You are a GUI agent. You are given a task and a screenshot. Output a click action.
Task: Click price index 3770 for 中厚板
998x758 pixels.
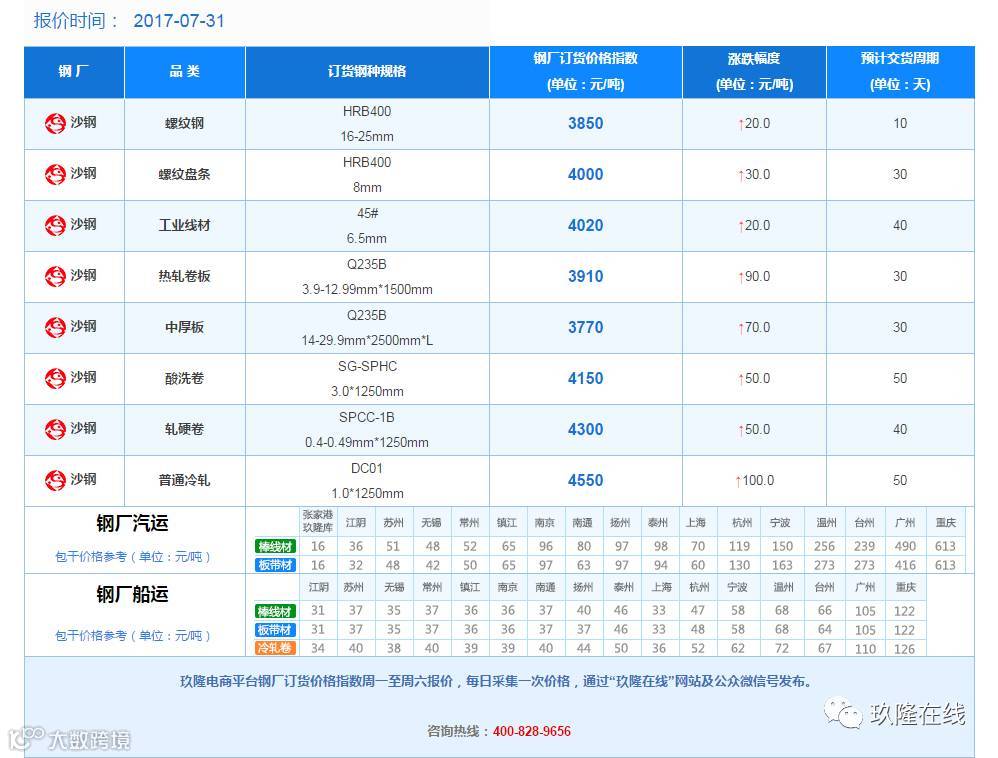click(x=586, y=327)
